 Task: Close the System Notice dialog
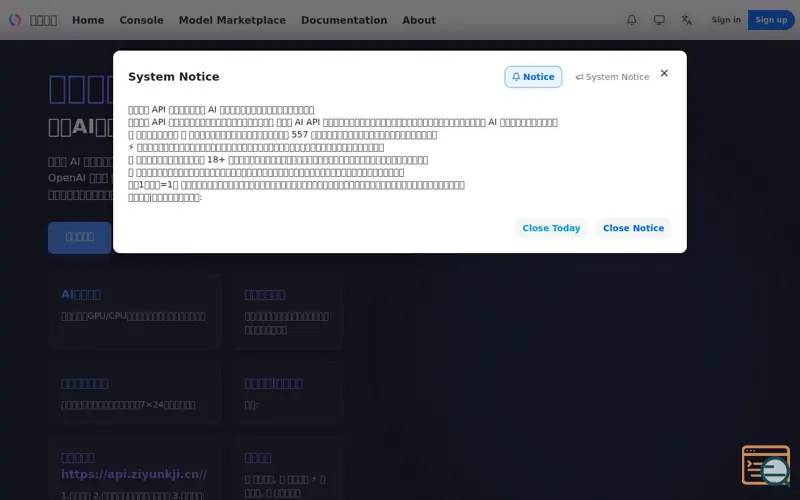click(664, 73)
